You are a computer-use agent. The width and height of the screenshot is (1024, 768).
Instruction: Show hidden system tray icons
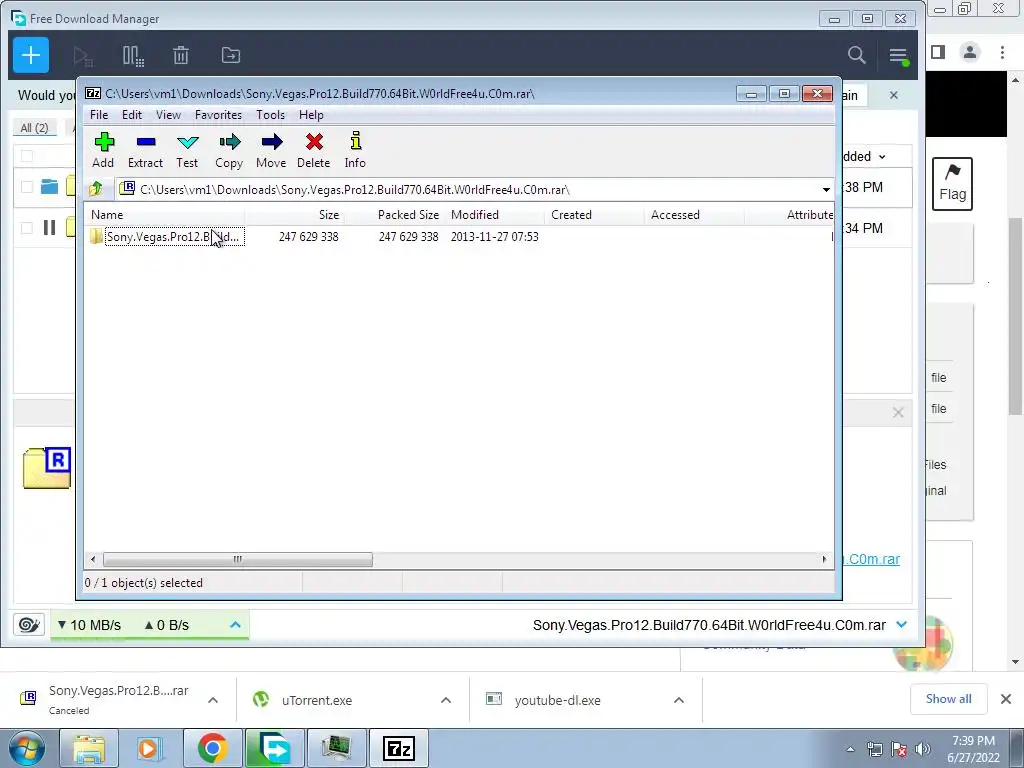point(850,749)
